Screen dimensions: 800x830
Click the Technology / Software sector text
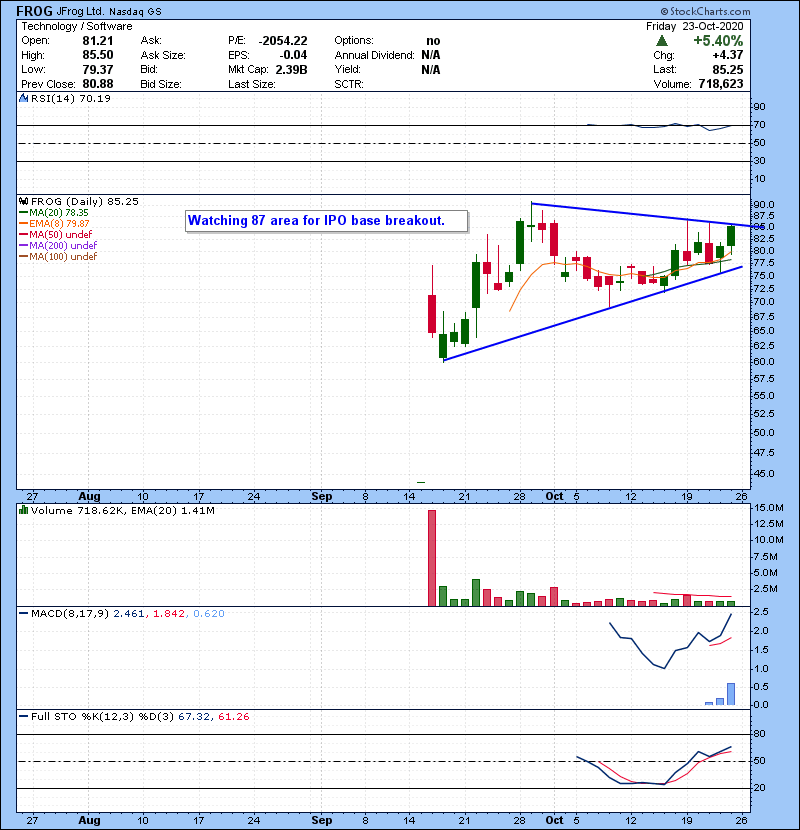77,26
